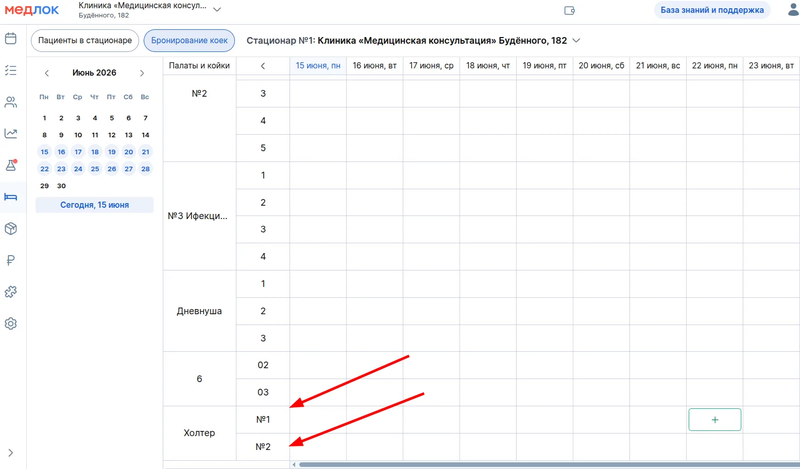Pick day 21 in the mini calendar
The height and width of the screenshot is (469, 800).
[x=145, y=152]
